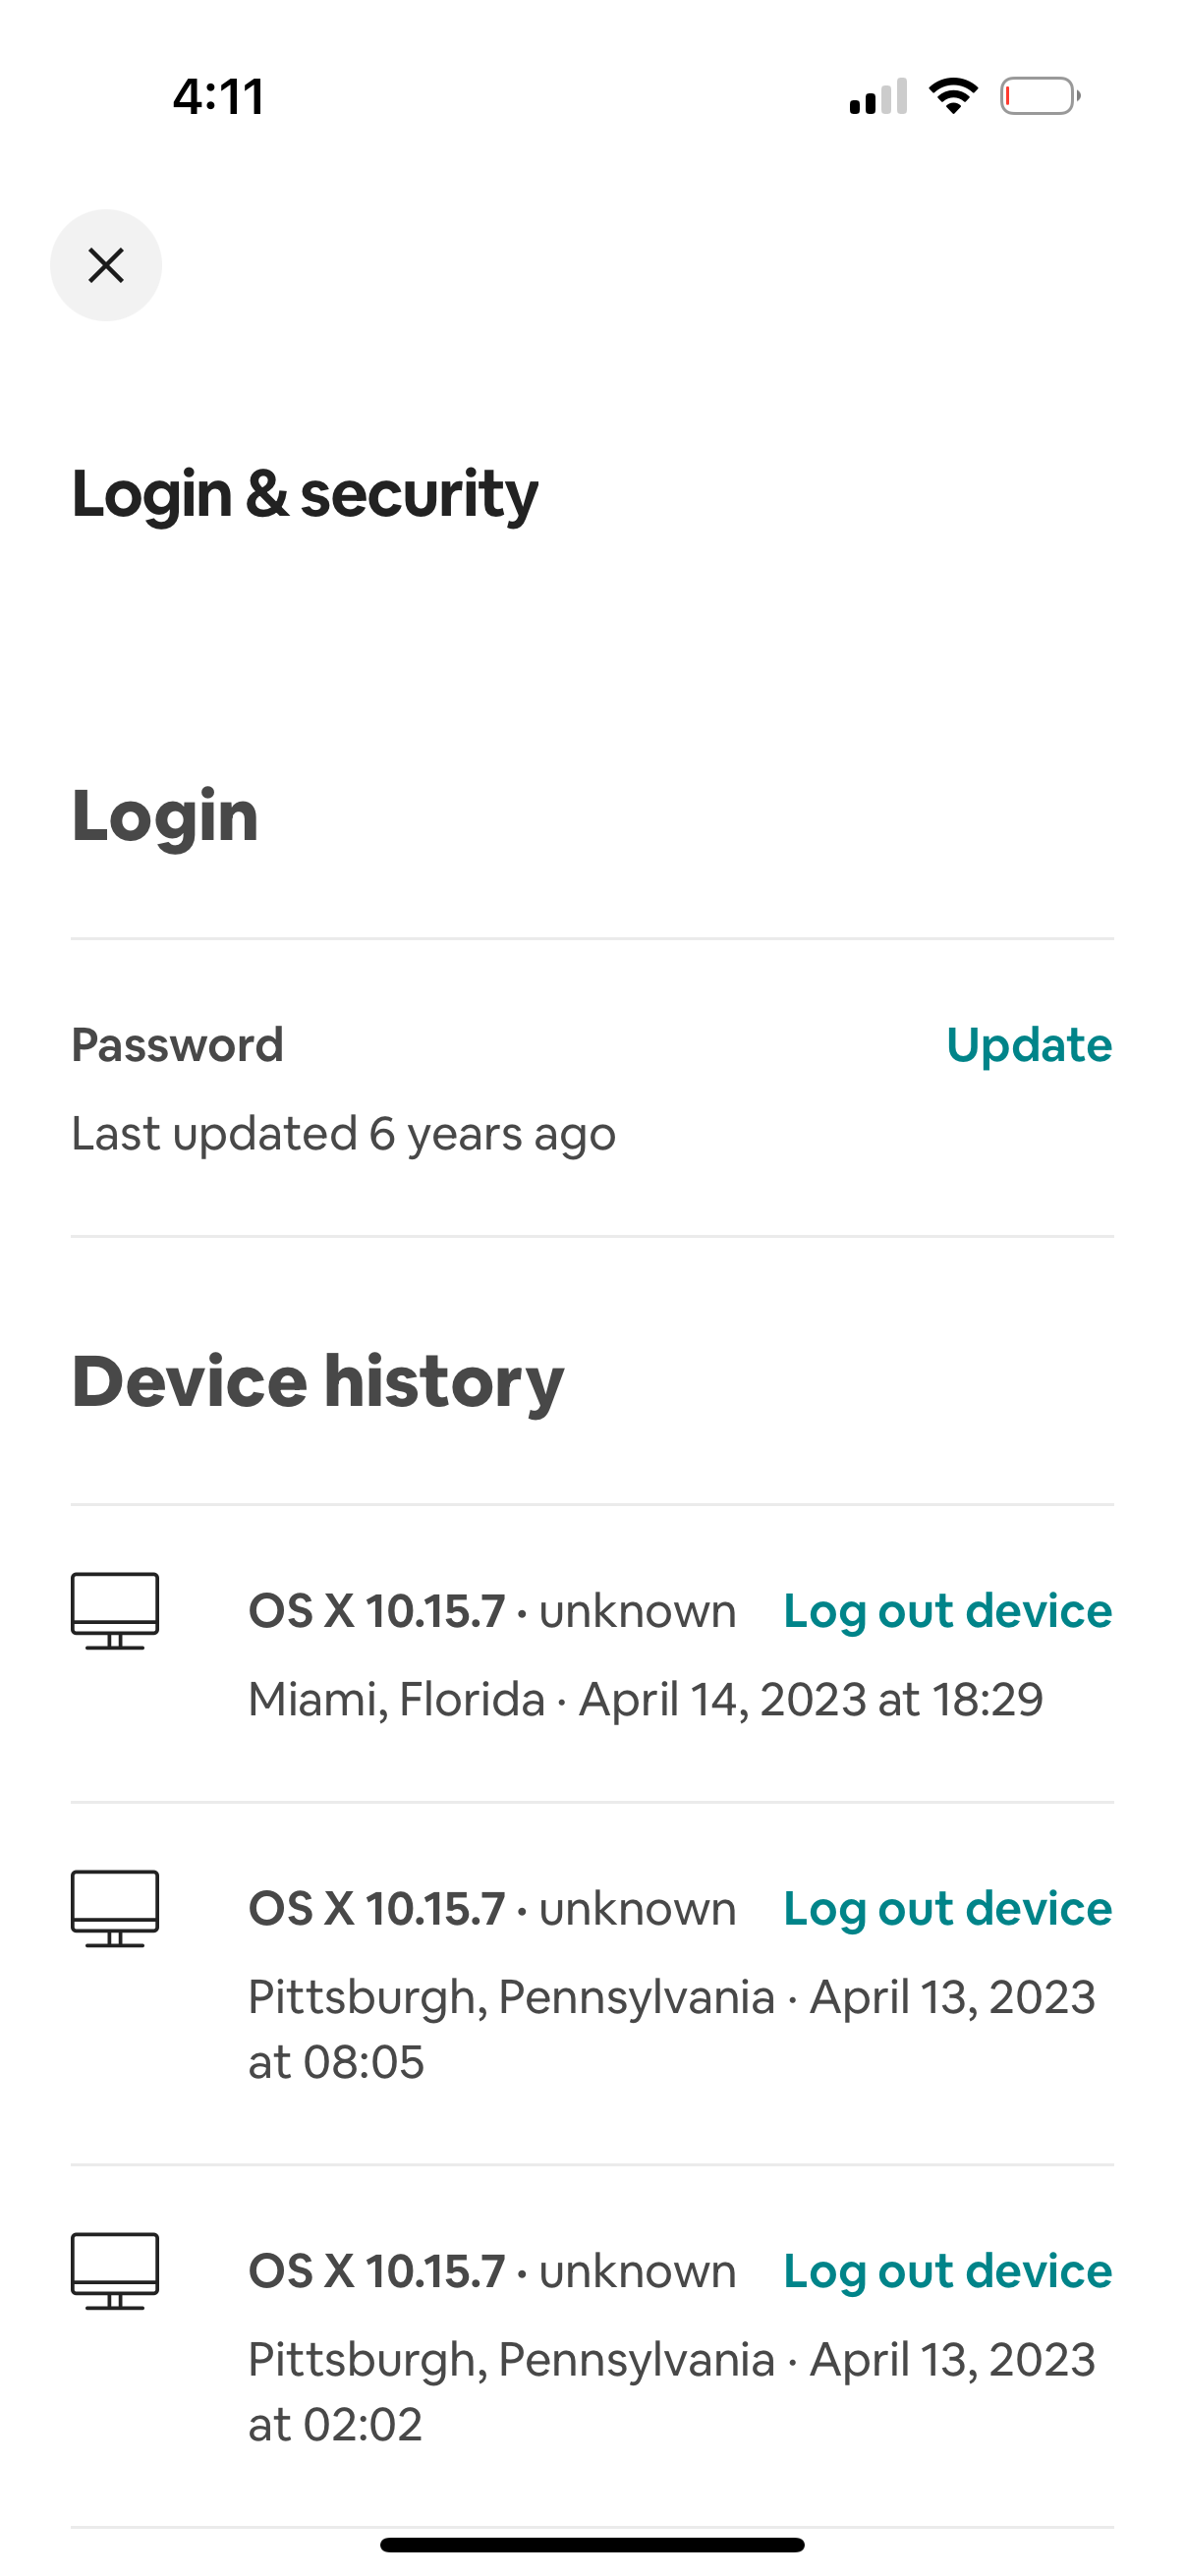Select the Device history heading

click(318, 1380)
